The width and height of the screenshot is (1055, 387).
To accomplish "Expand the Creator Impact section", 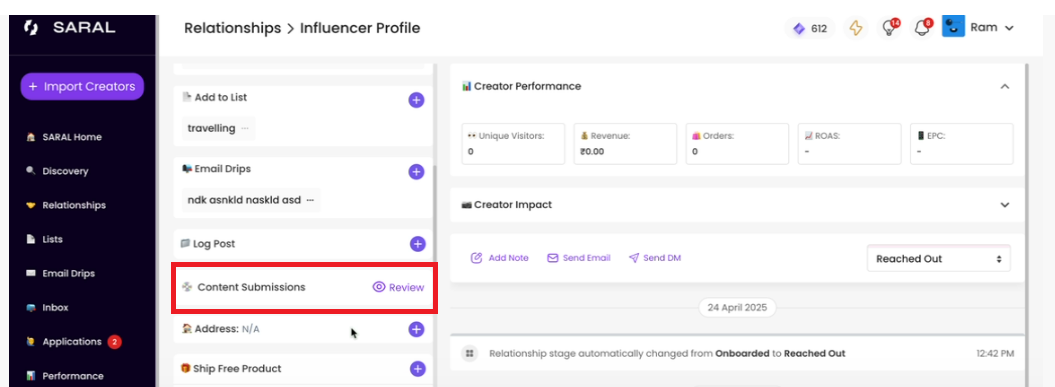I will (1005, 205).
